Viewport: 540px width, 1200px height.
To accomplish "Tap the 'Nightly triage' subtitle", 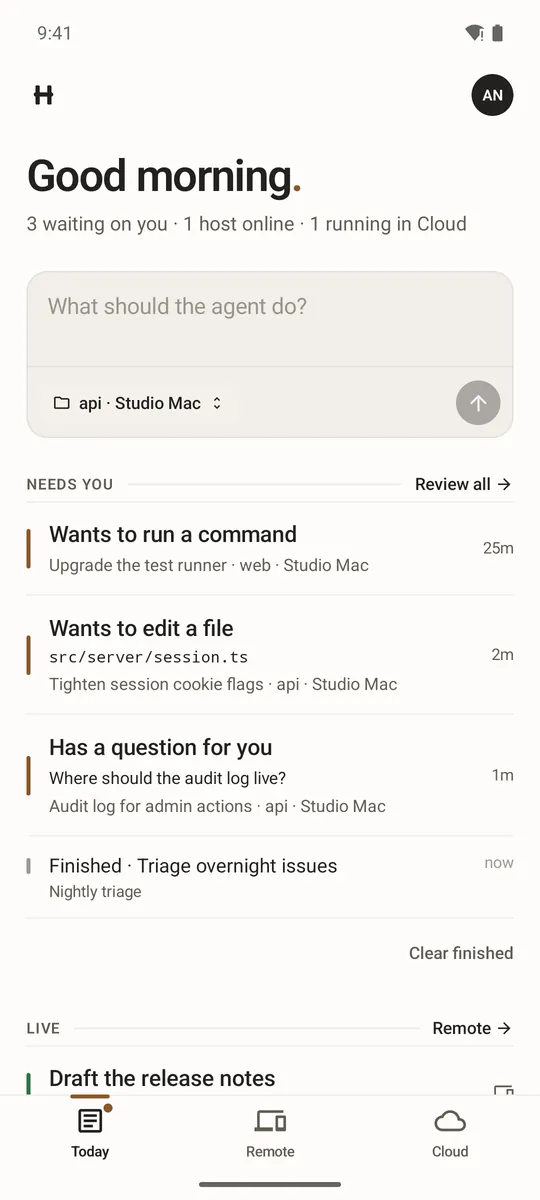I will pyautogui.click(x=95, y=892).
